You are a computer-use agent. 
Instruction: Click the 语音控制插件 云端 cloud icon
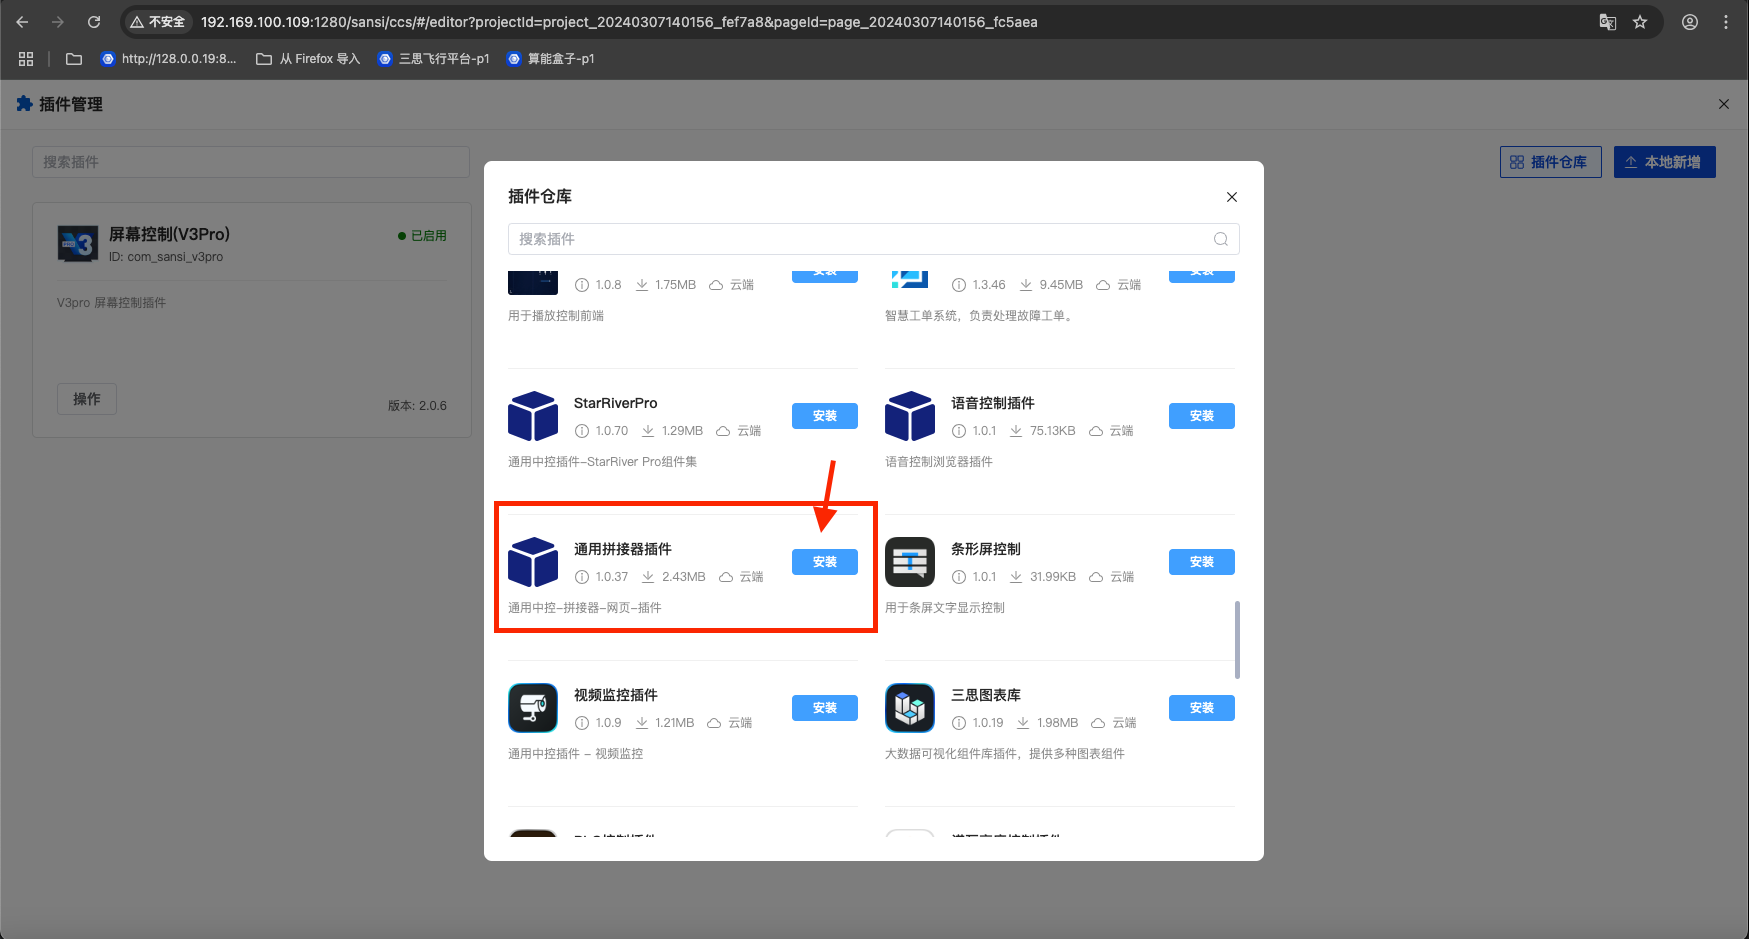click(x=1096, y=431)
